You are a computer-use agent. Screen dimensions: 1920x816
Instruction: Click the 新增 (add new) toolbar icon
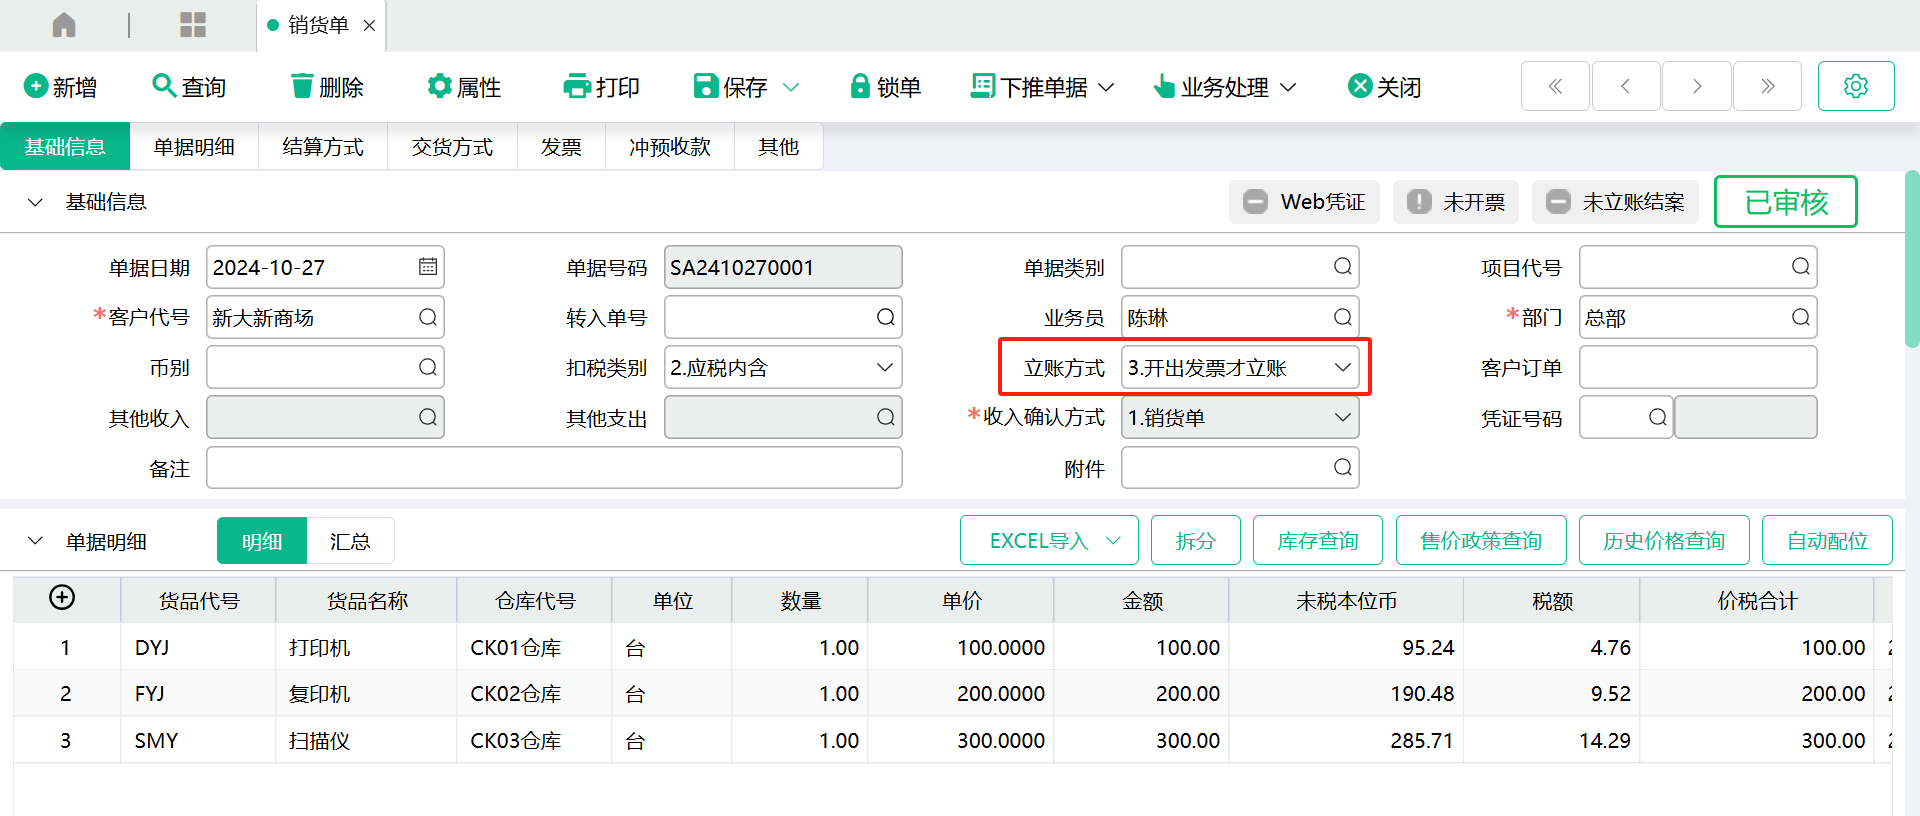(x=36, y=87)
